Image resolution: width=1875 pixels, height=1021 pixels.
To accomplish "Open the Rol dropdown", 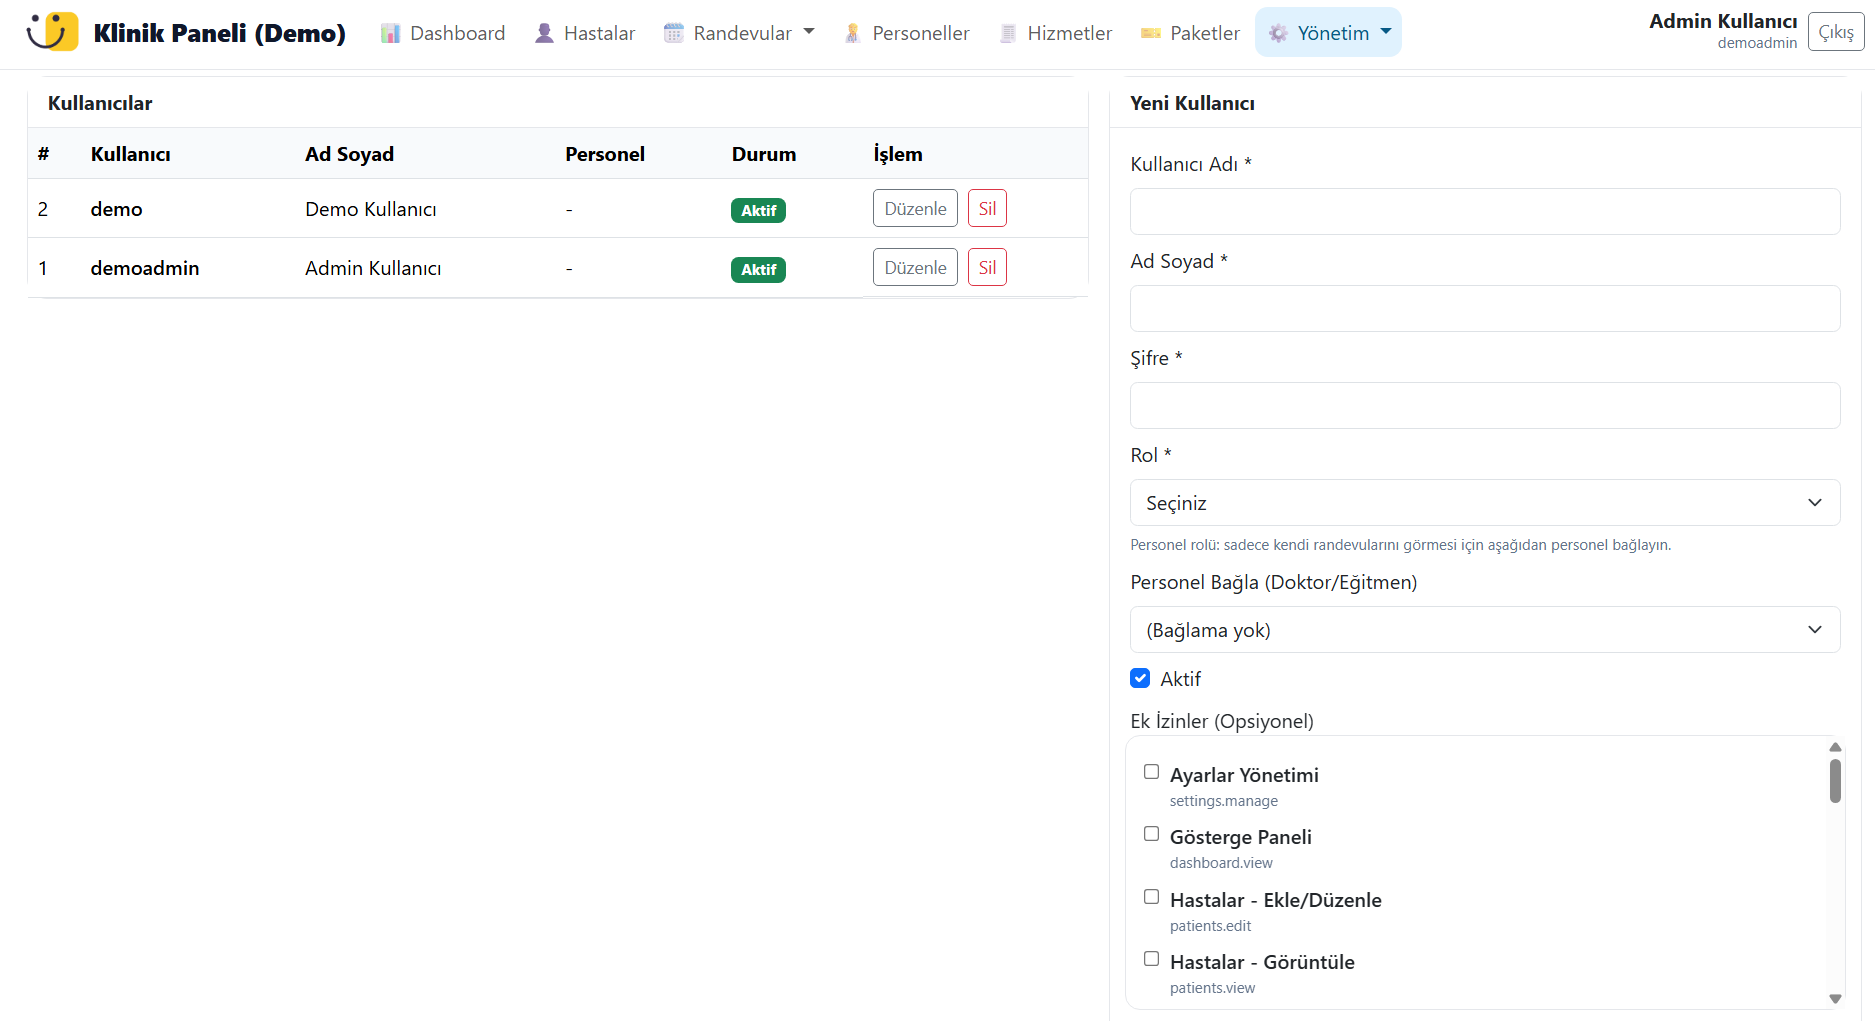I will pyautogui.click(x=1484, y=503).
